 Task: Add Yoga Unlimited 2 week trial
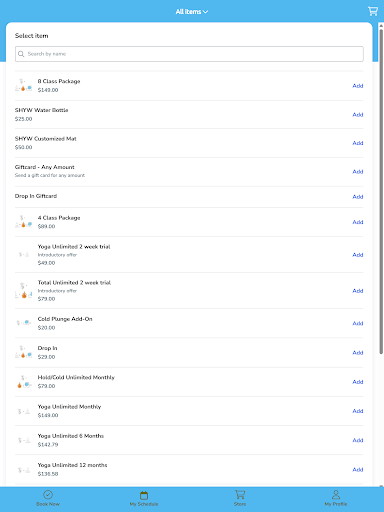358,255
